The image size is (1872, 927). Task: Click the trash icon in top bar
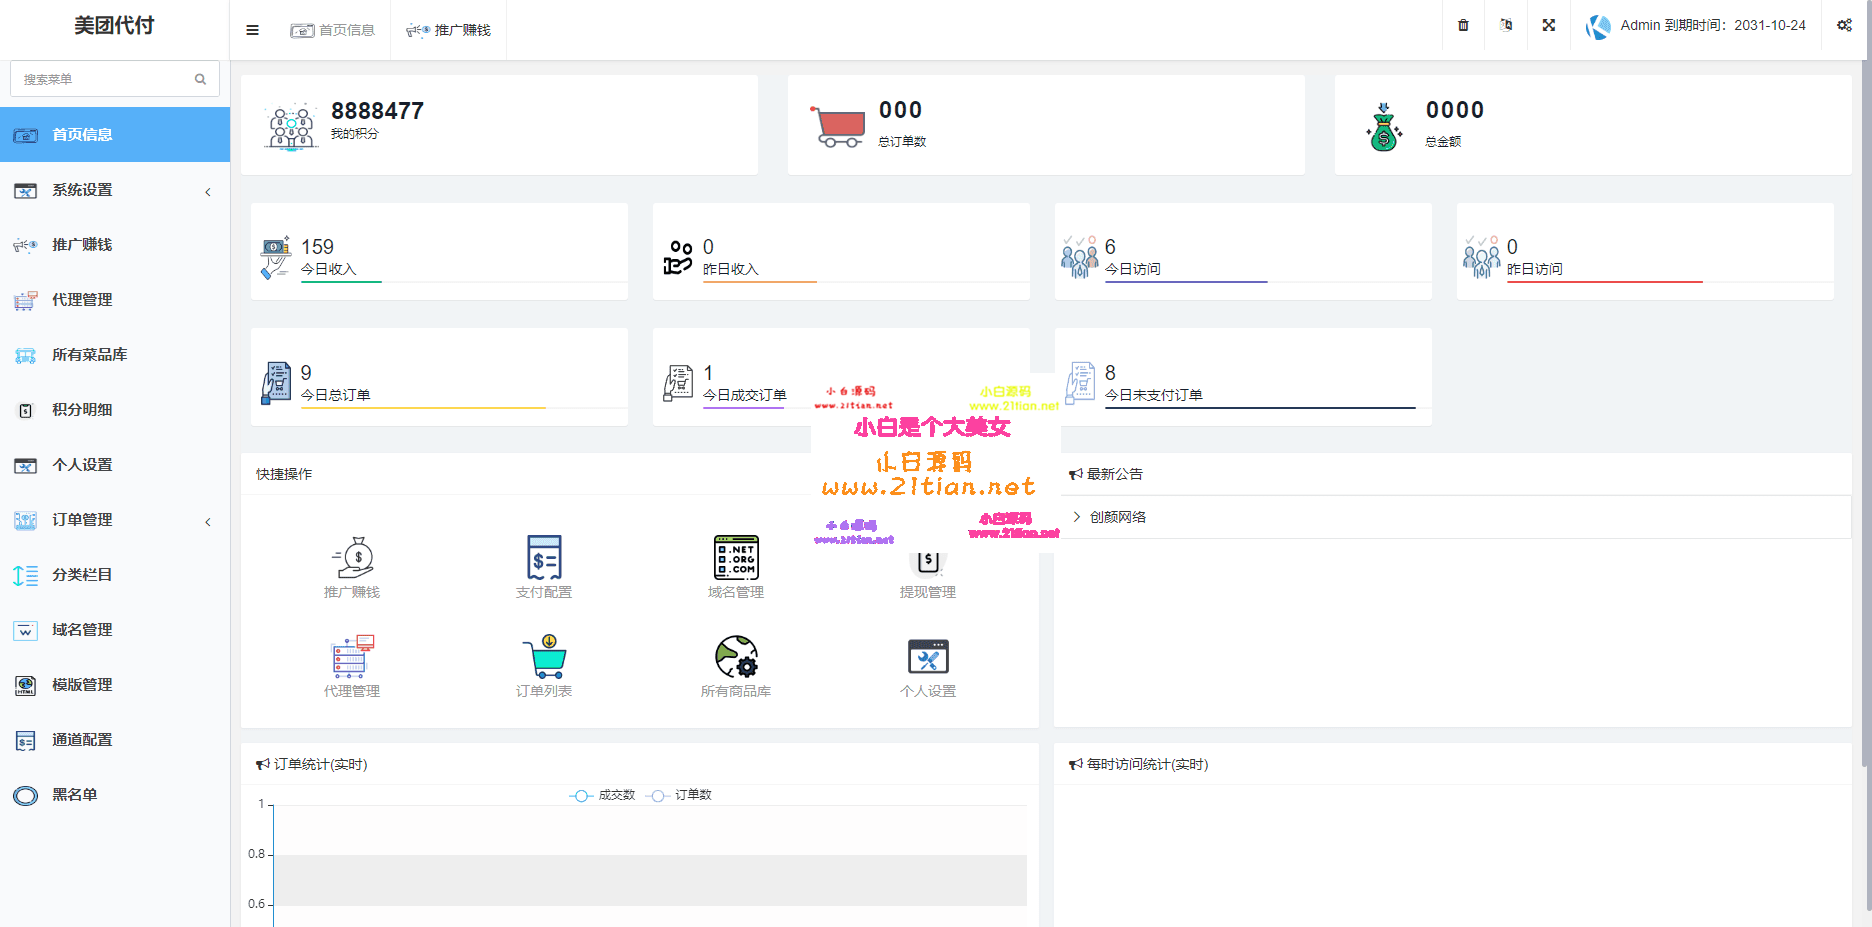[1463, 26]
